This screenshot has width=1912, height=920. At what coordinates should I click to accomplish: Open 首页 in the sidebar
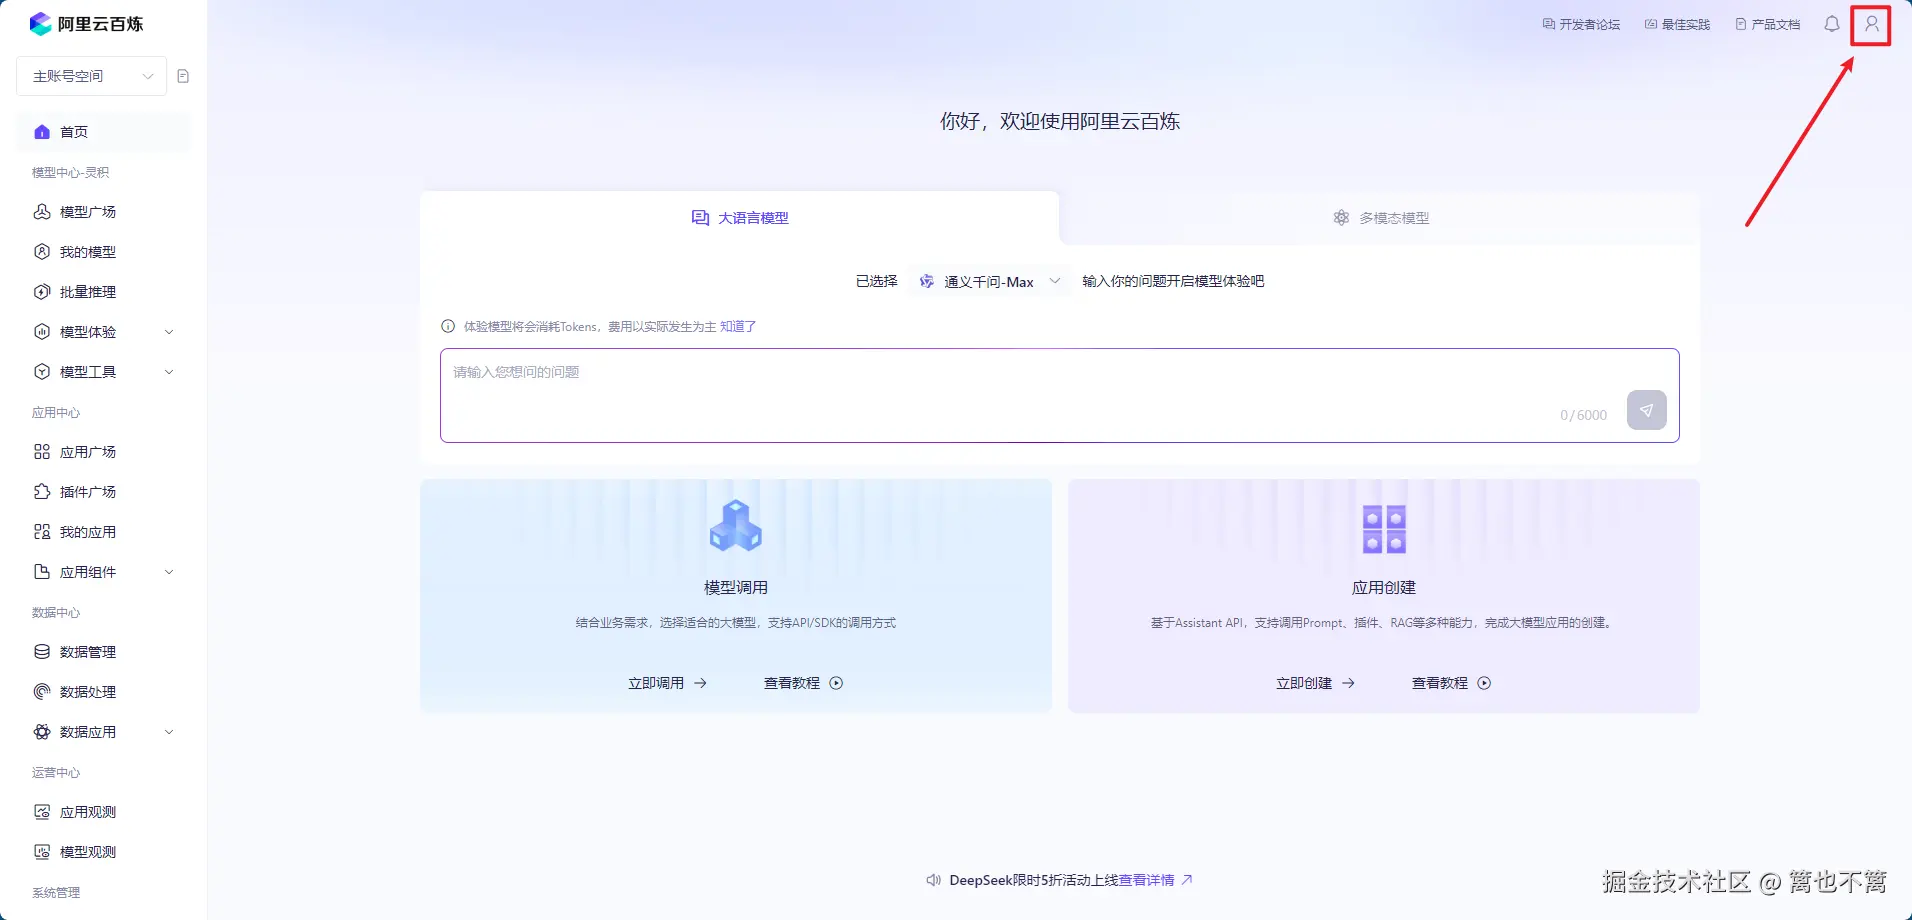point(103,132)
